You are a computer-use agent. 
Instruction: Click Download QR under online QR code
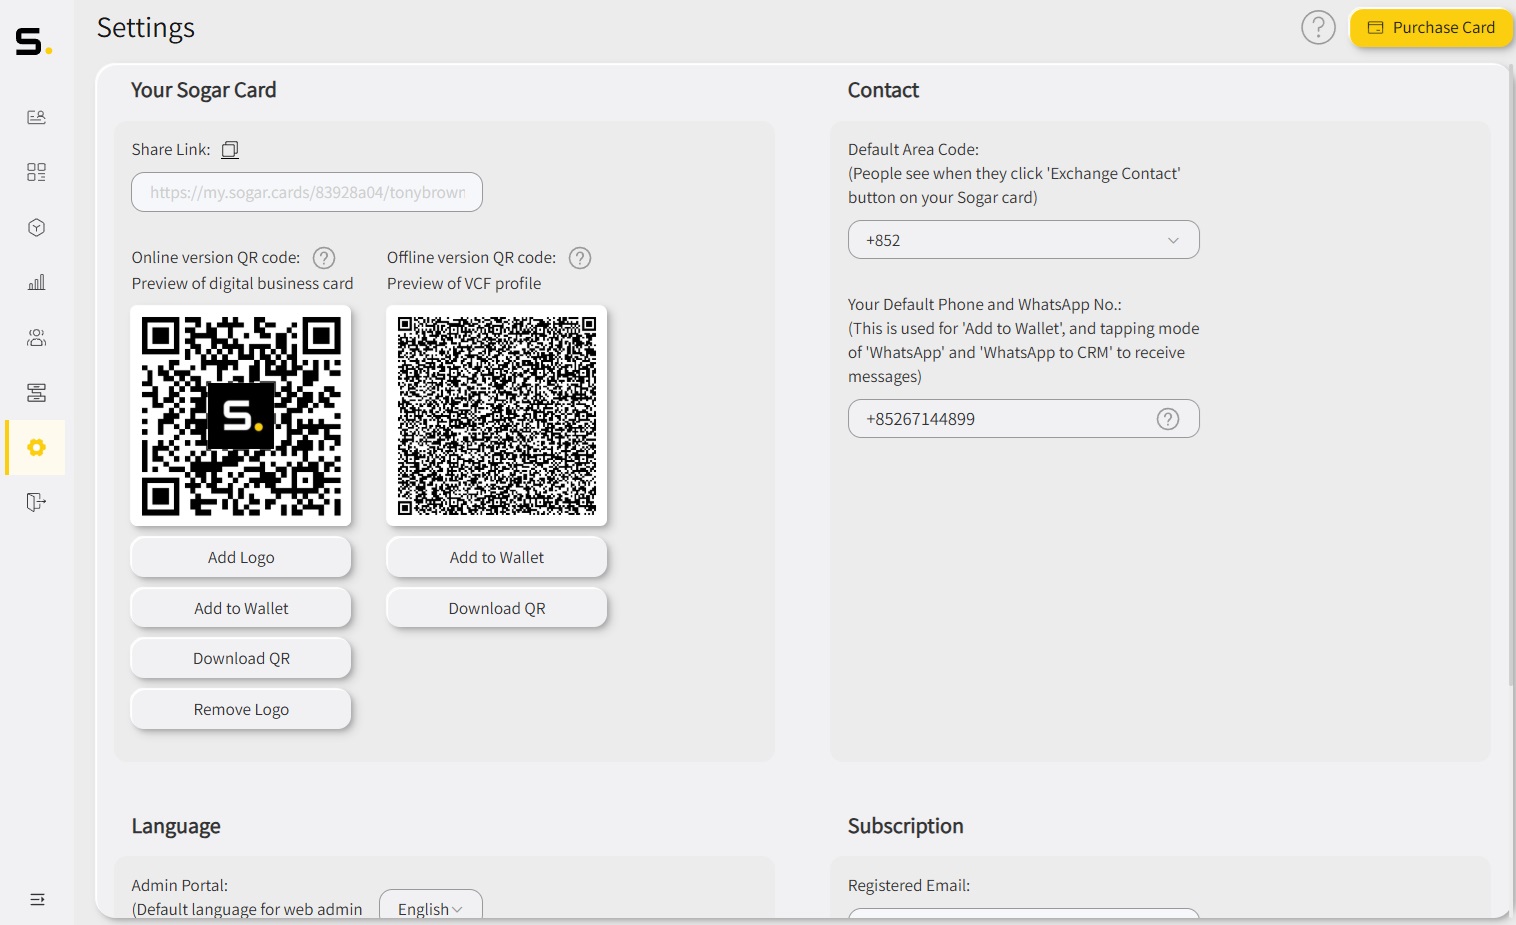coord(241,658)
